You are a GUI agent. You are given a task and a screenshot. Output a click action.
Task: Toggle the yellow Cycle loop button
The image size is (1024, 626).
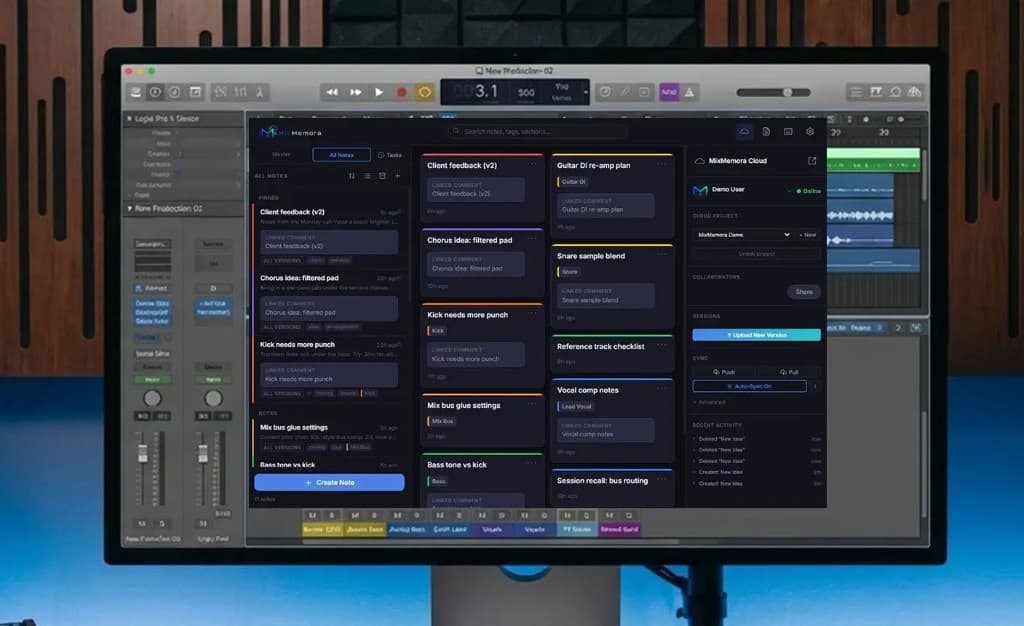coord(424,92)
